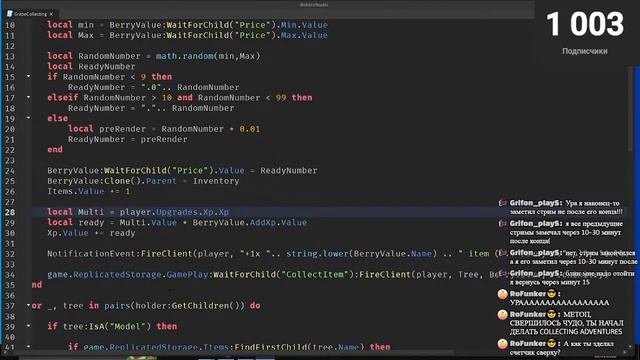Click the 1 003 subscriber counter

click(x=585, y=24)
